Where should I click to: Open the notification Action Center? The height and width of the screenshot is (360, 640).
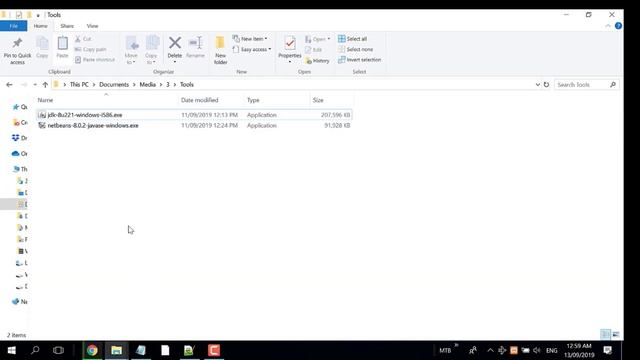pyautogui.click(x=608, y=350)
